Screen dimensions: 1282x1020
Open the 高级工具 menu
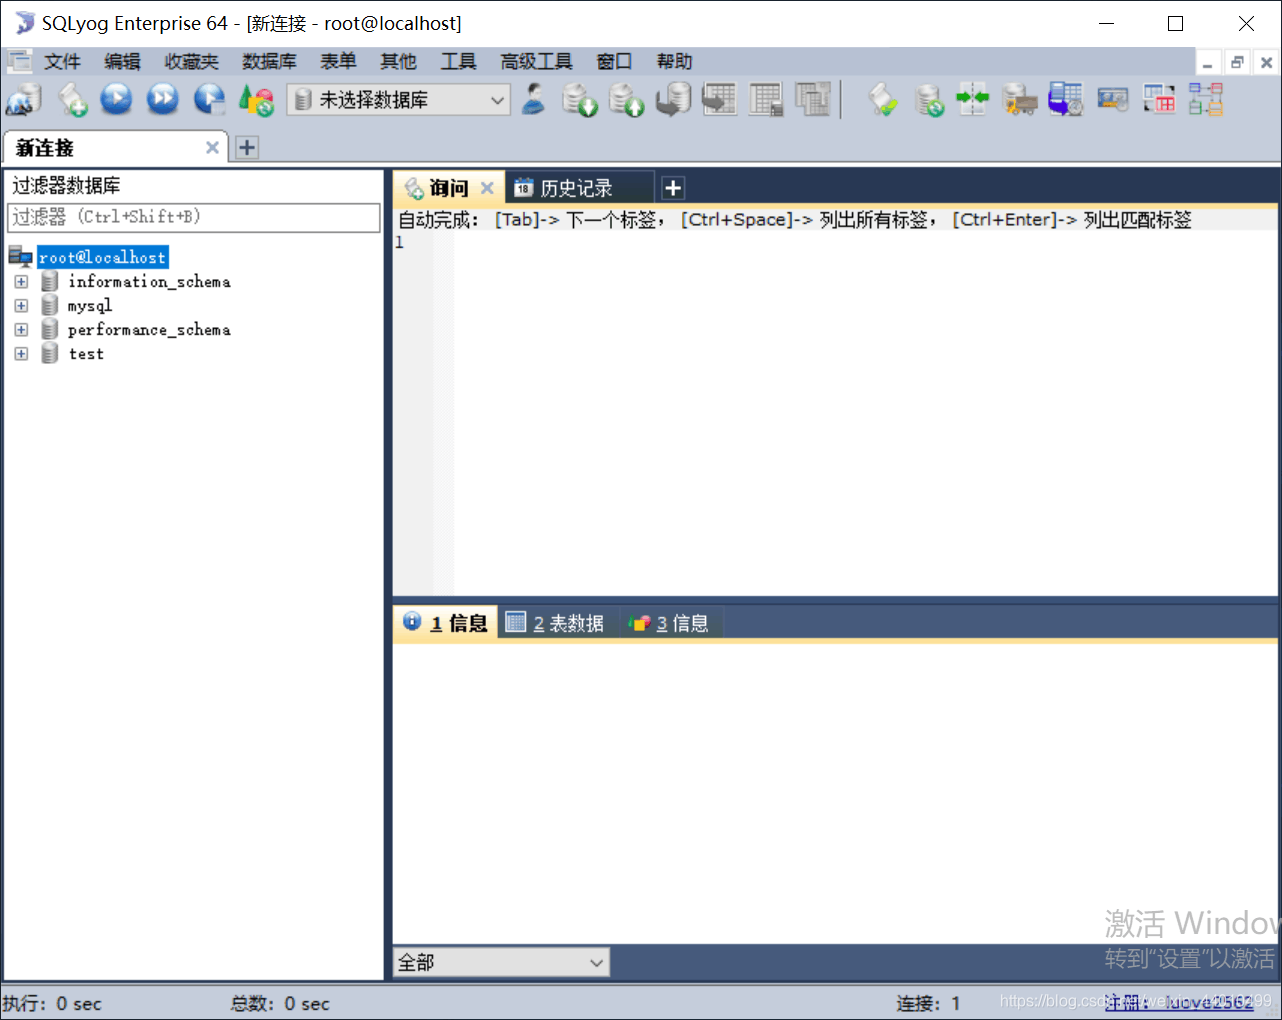537,62
